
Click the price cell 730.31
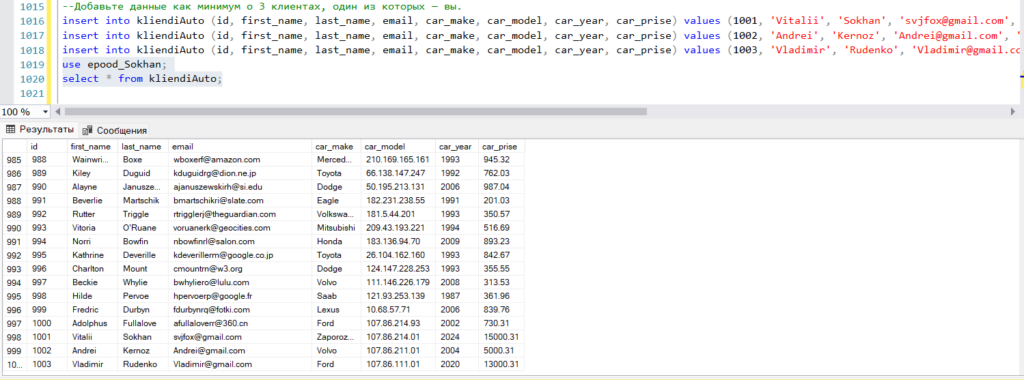tap(502, 323)
